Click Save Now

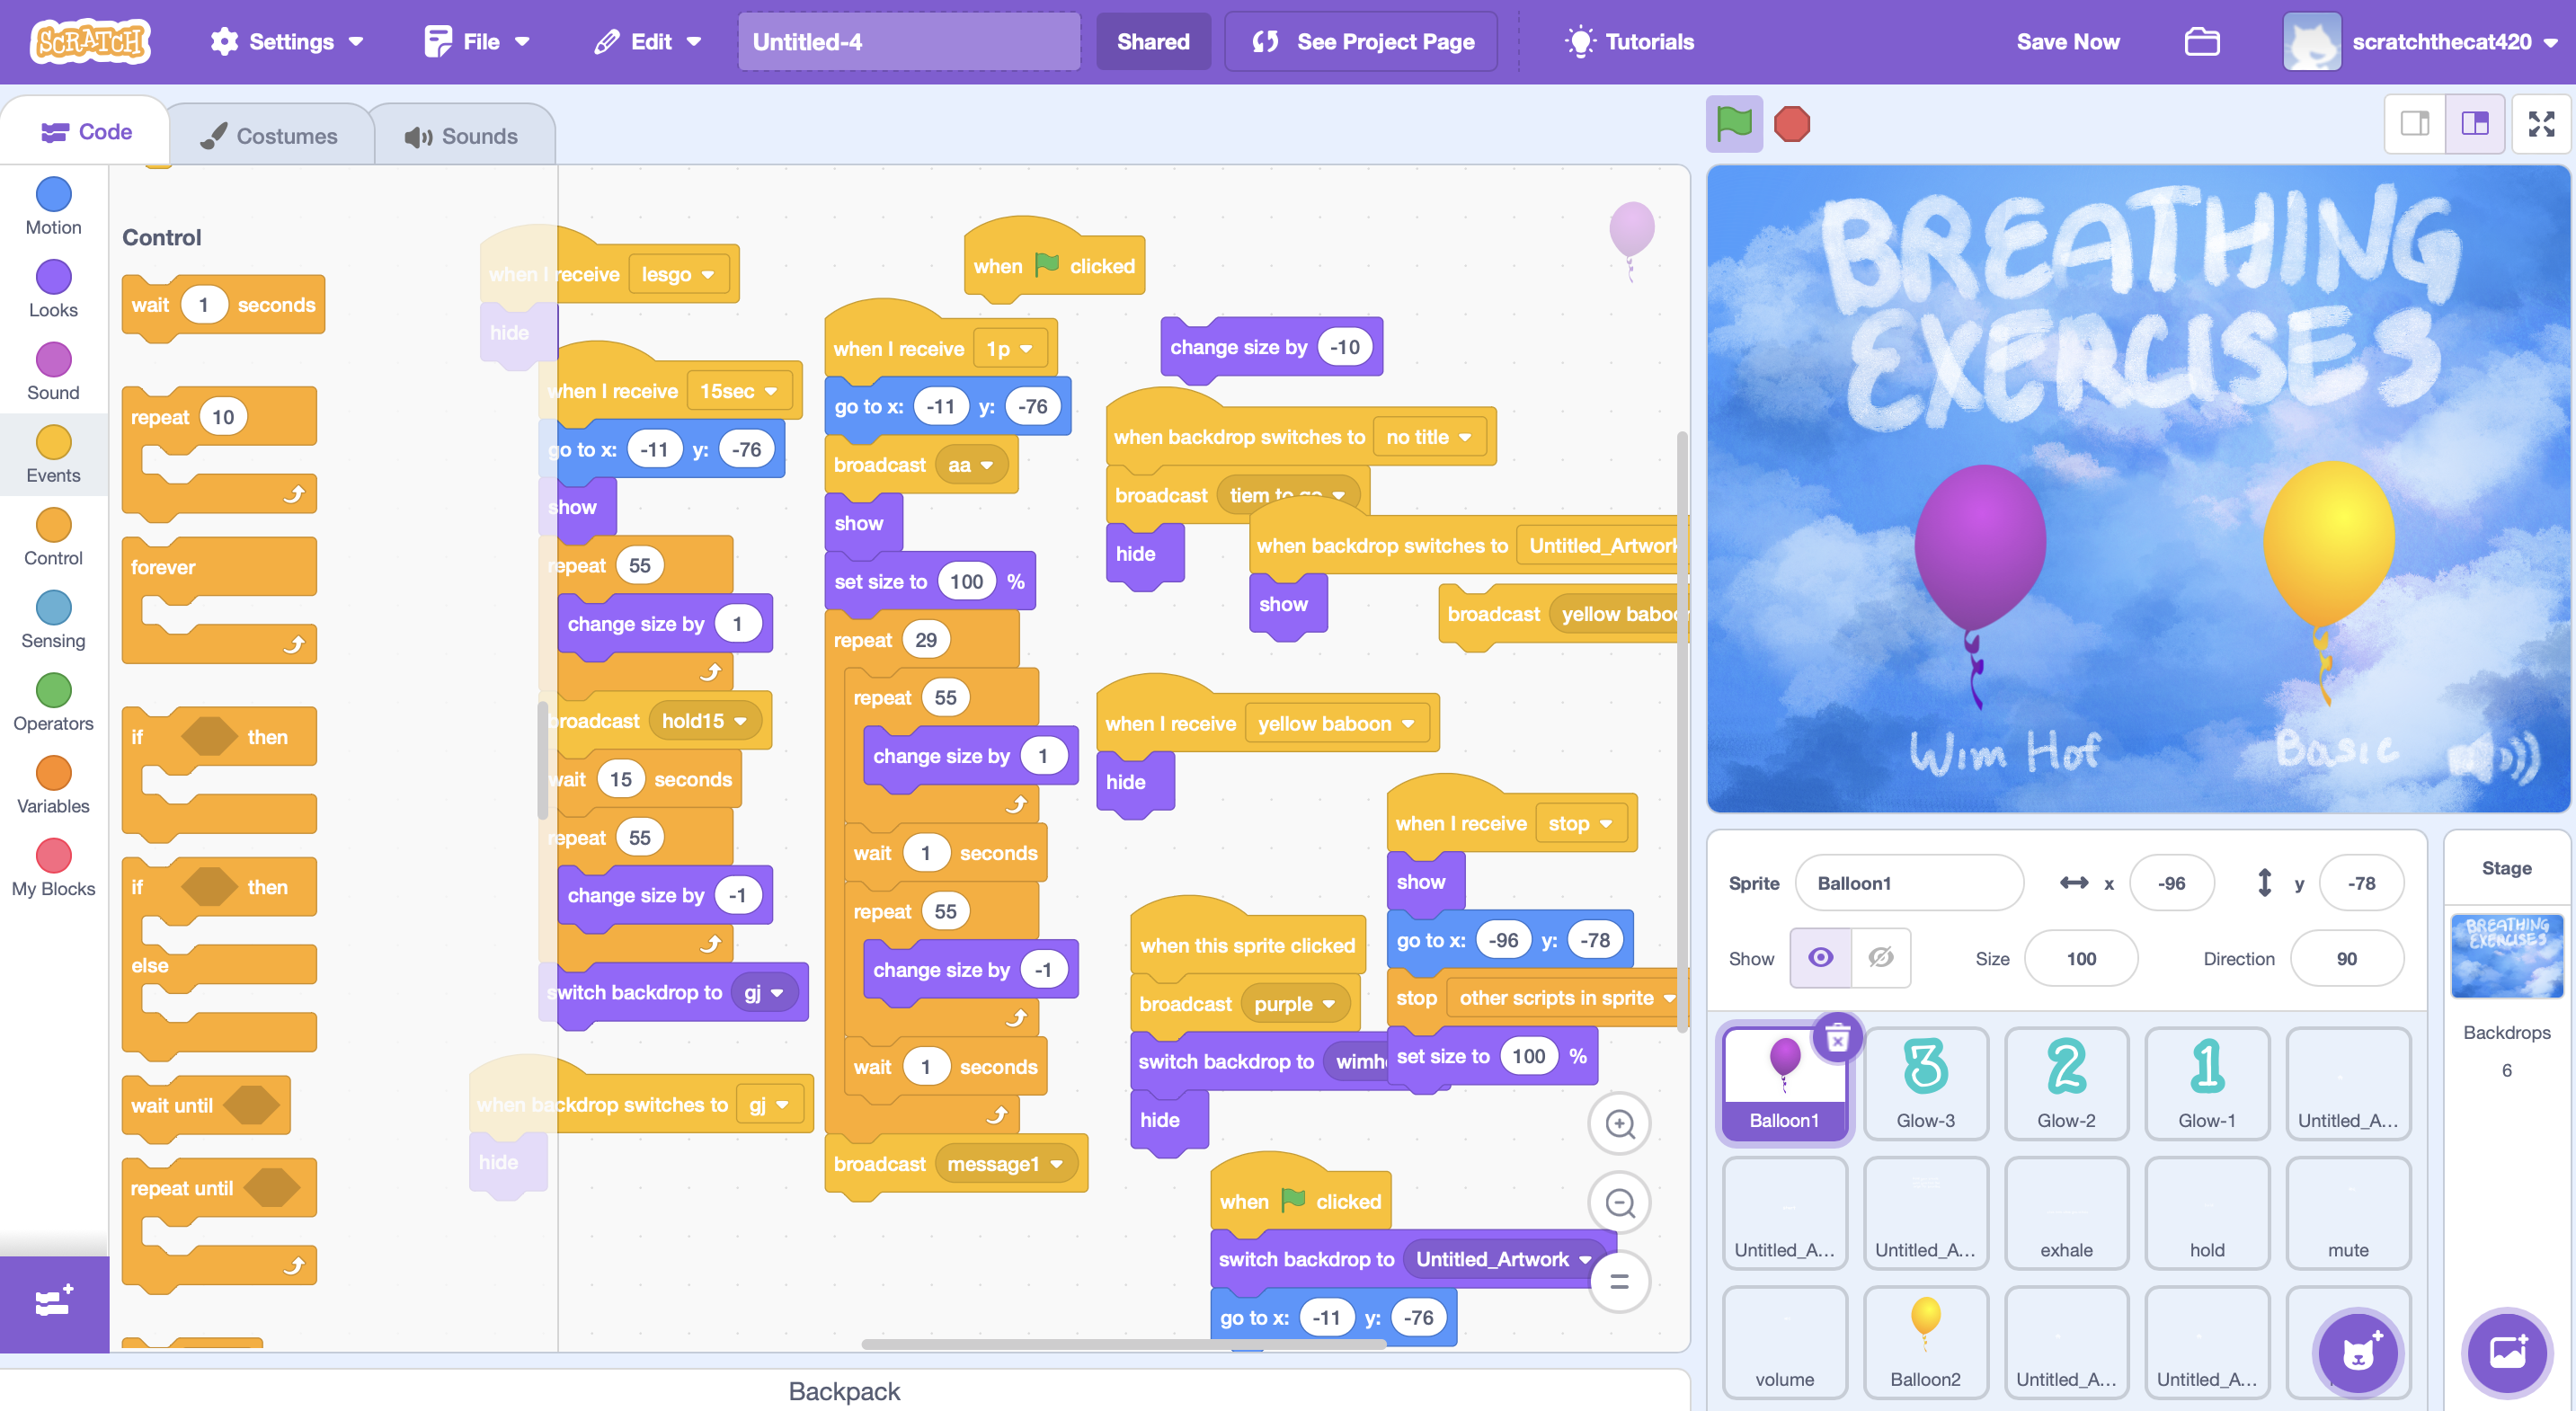click(x=2067, y=42)
